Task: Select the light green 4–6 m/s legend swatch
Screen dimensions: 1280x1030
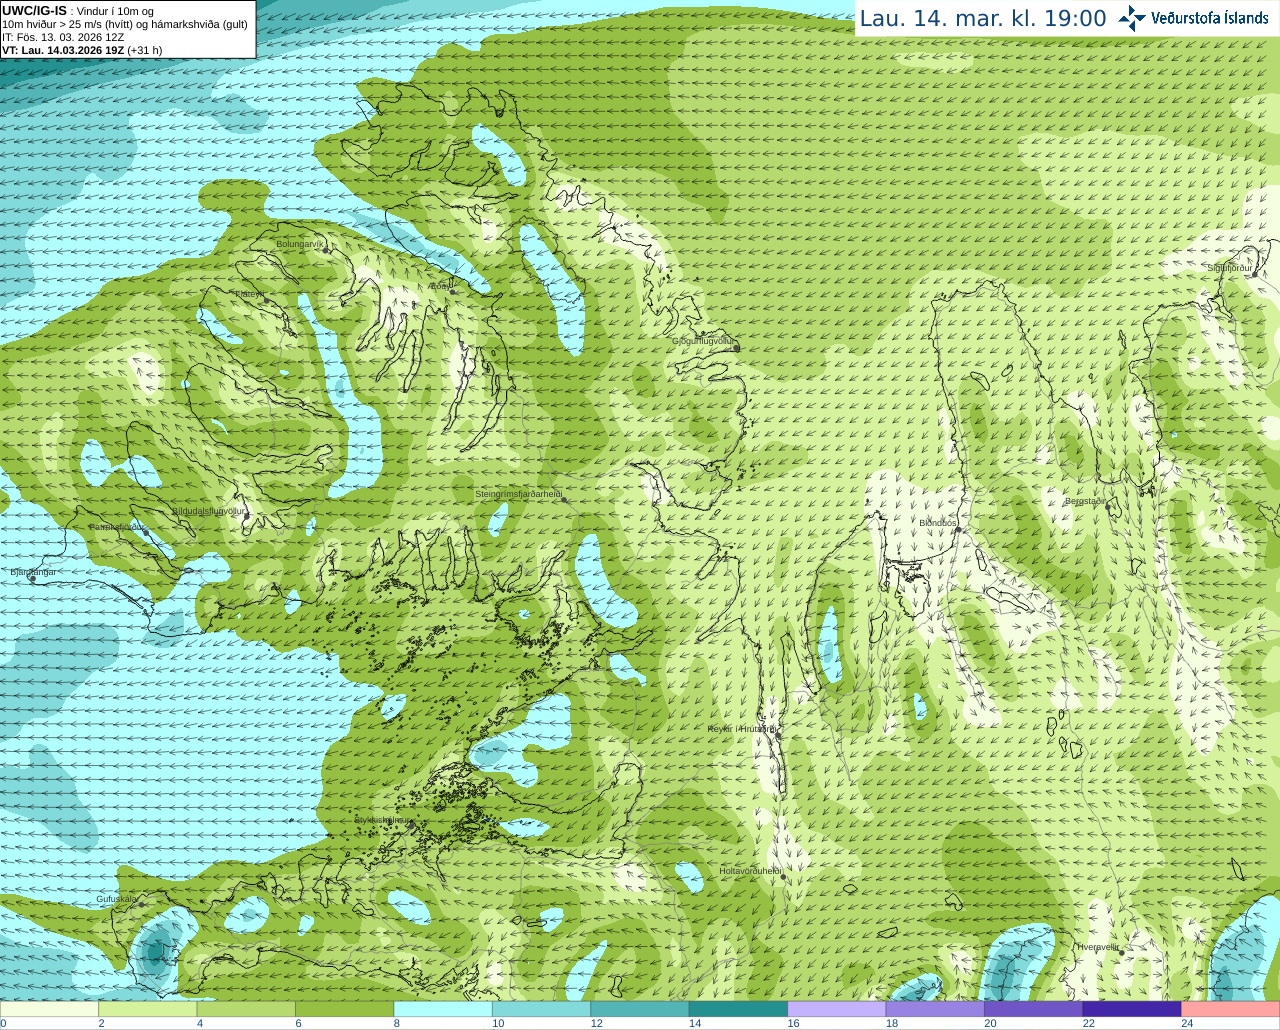Action: click(x=246, y=1009)
